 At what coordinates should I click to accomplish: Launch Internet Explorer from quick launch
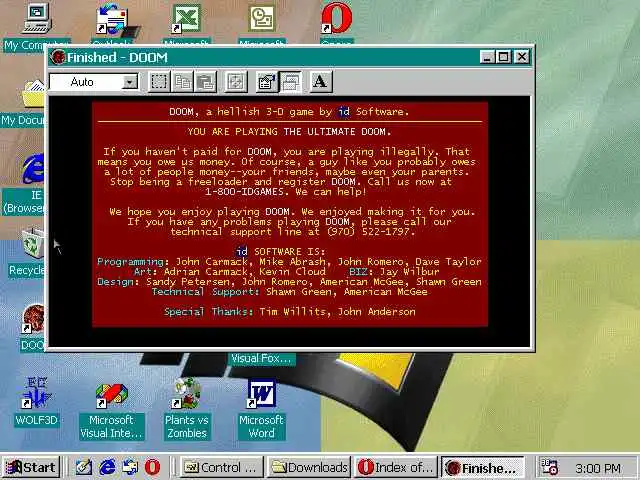(x=107, y=467)
